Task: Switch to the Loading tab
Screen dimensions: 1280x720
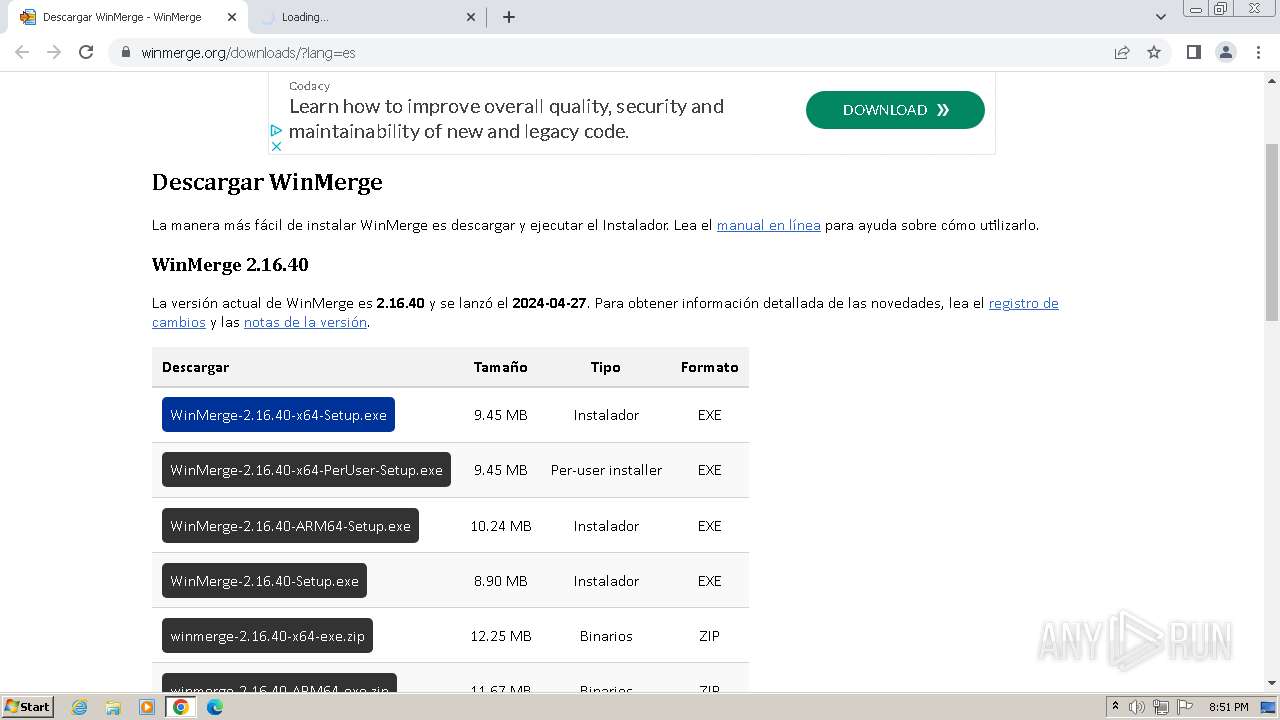Action: click(366, 17)
